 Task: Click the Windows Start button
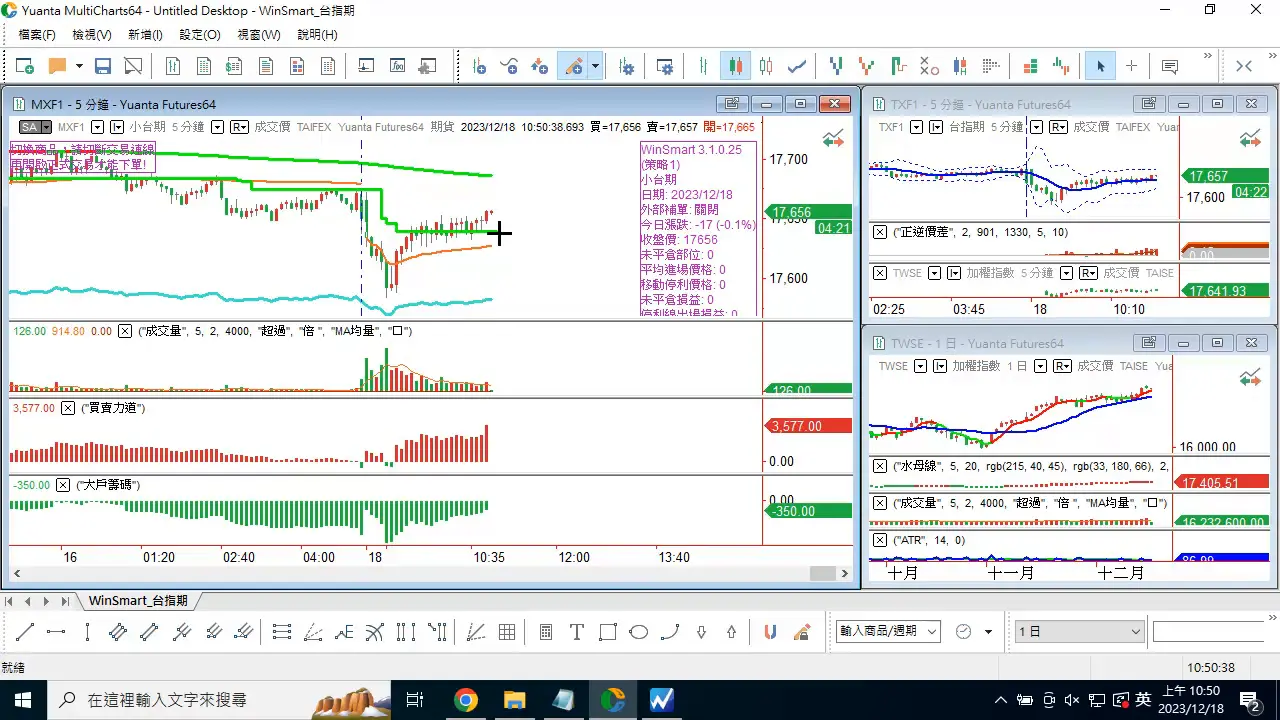[22, 700]
